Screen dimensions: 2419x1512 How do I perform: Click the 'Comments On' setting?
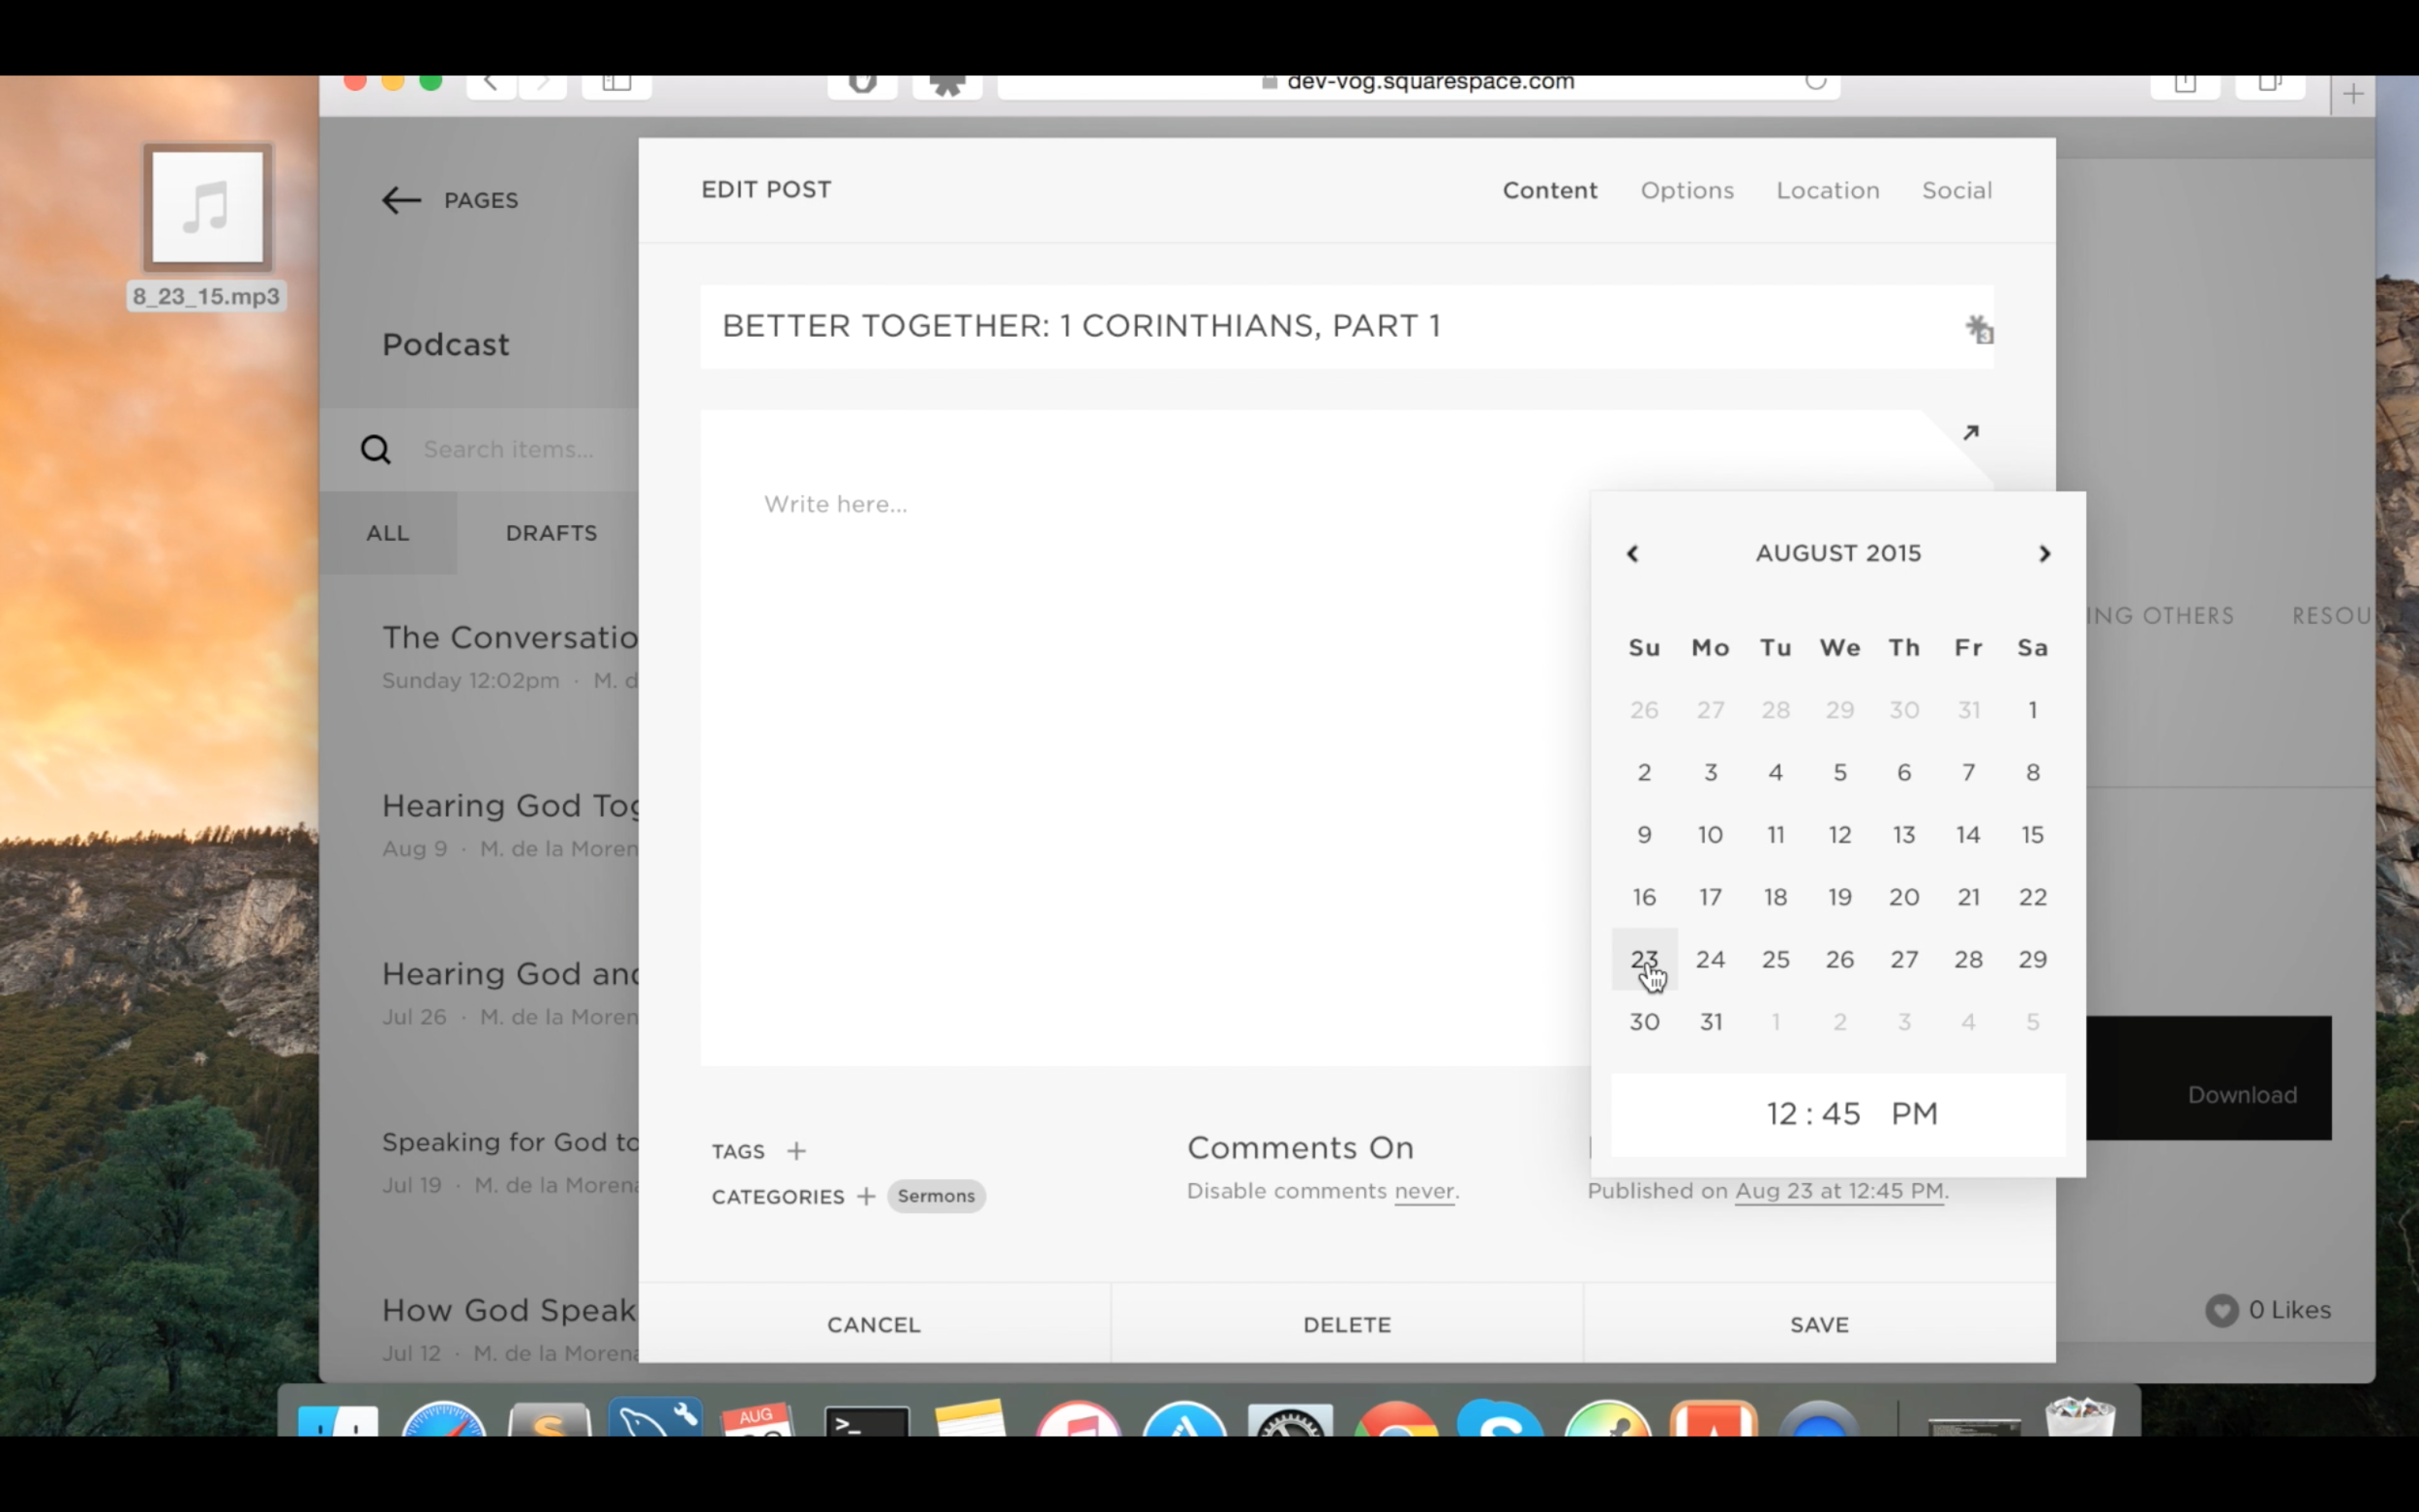[1300, 1148]
